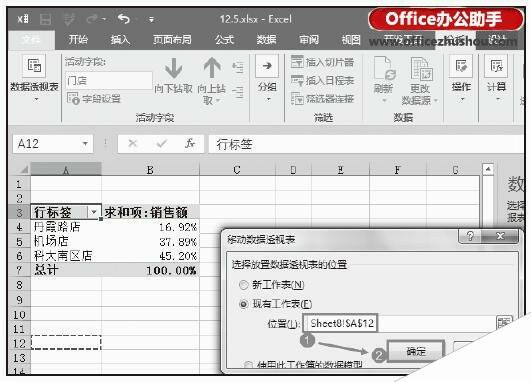Select row 8 header
Viewport: 531px width, 382px height.
20,285
